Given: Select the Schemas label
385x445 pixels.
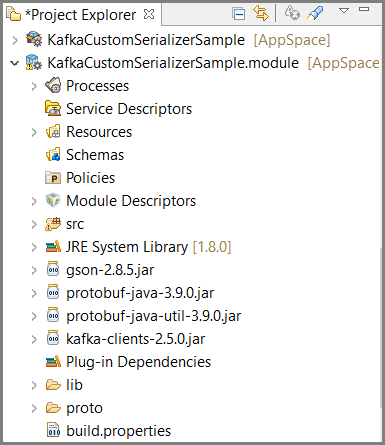Looking at the screenshot, I should pyautogui.click(x=95, y=155).
